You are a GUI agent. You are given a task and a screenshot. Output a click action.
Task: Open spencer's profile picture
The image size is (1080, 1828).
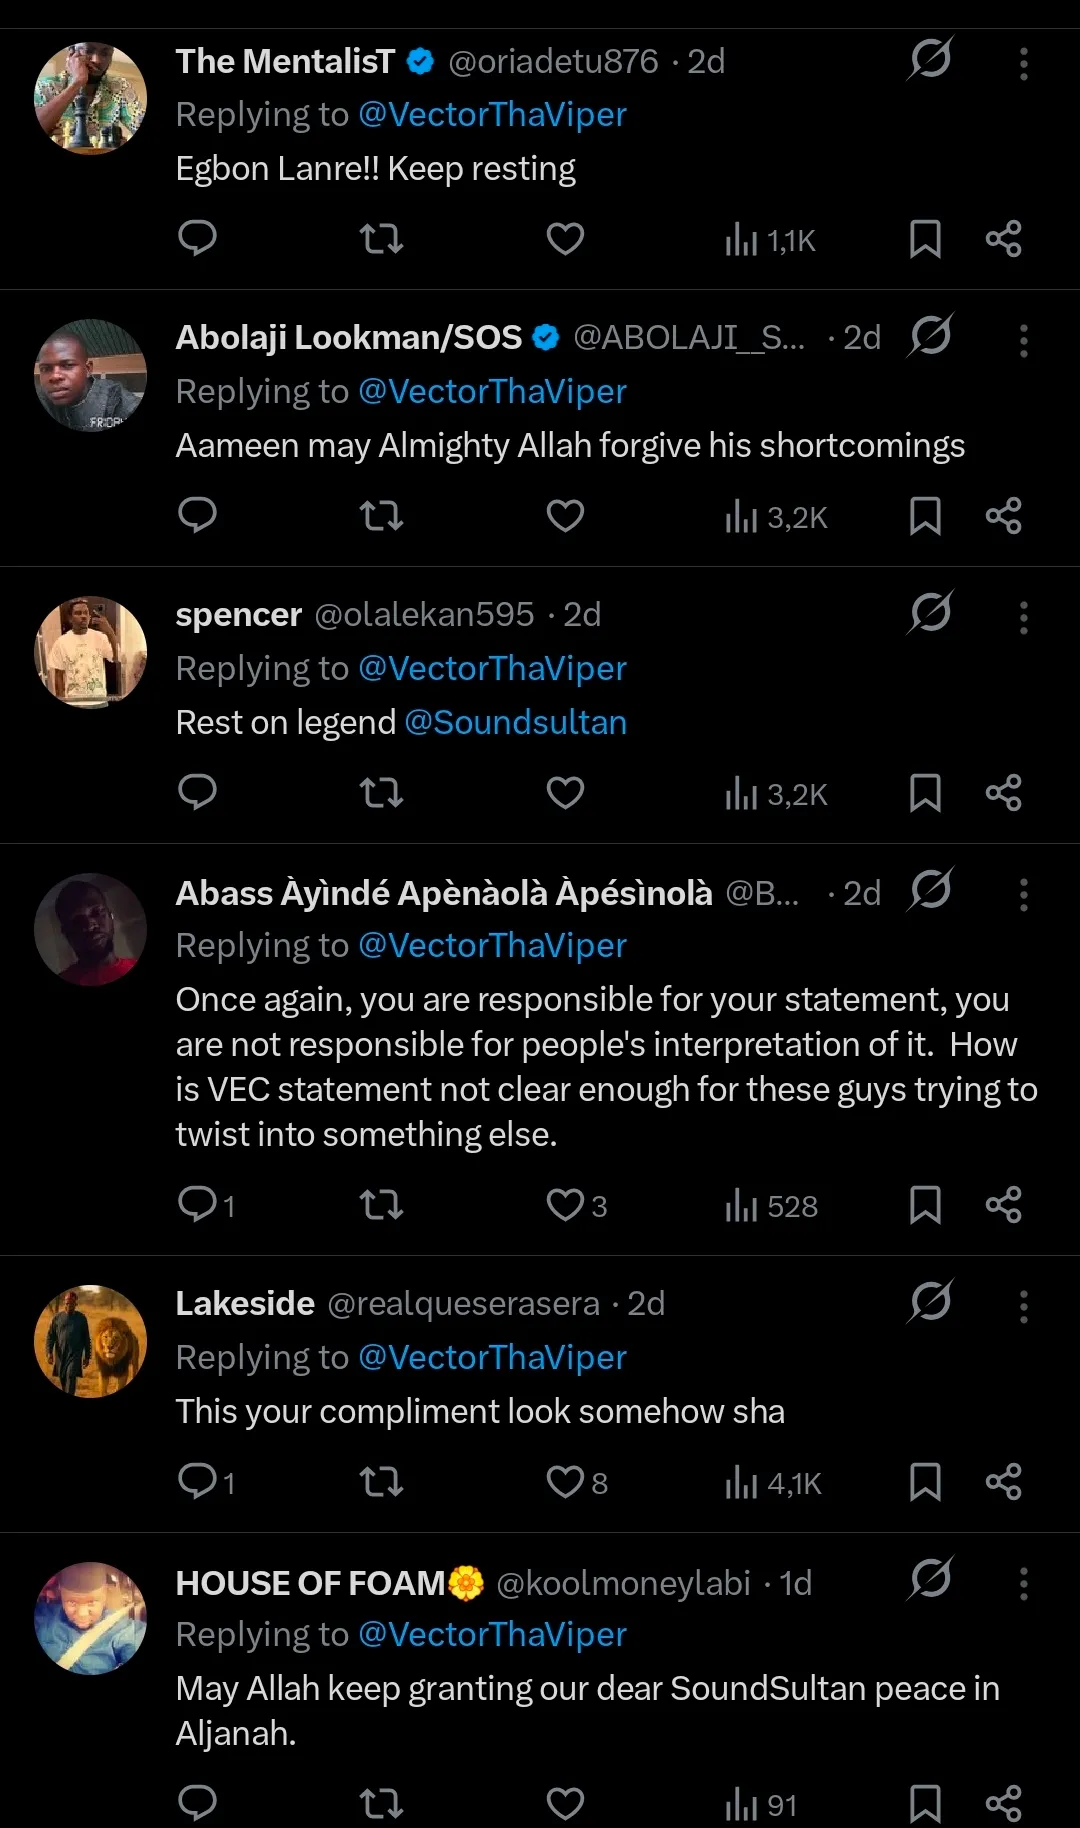(90, 652)
